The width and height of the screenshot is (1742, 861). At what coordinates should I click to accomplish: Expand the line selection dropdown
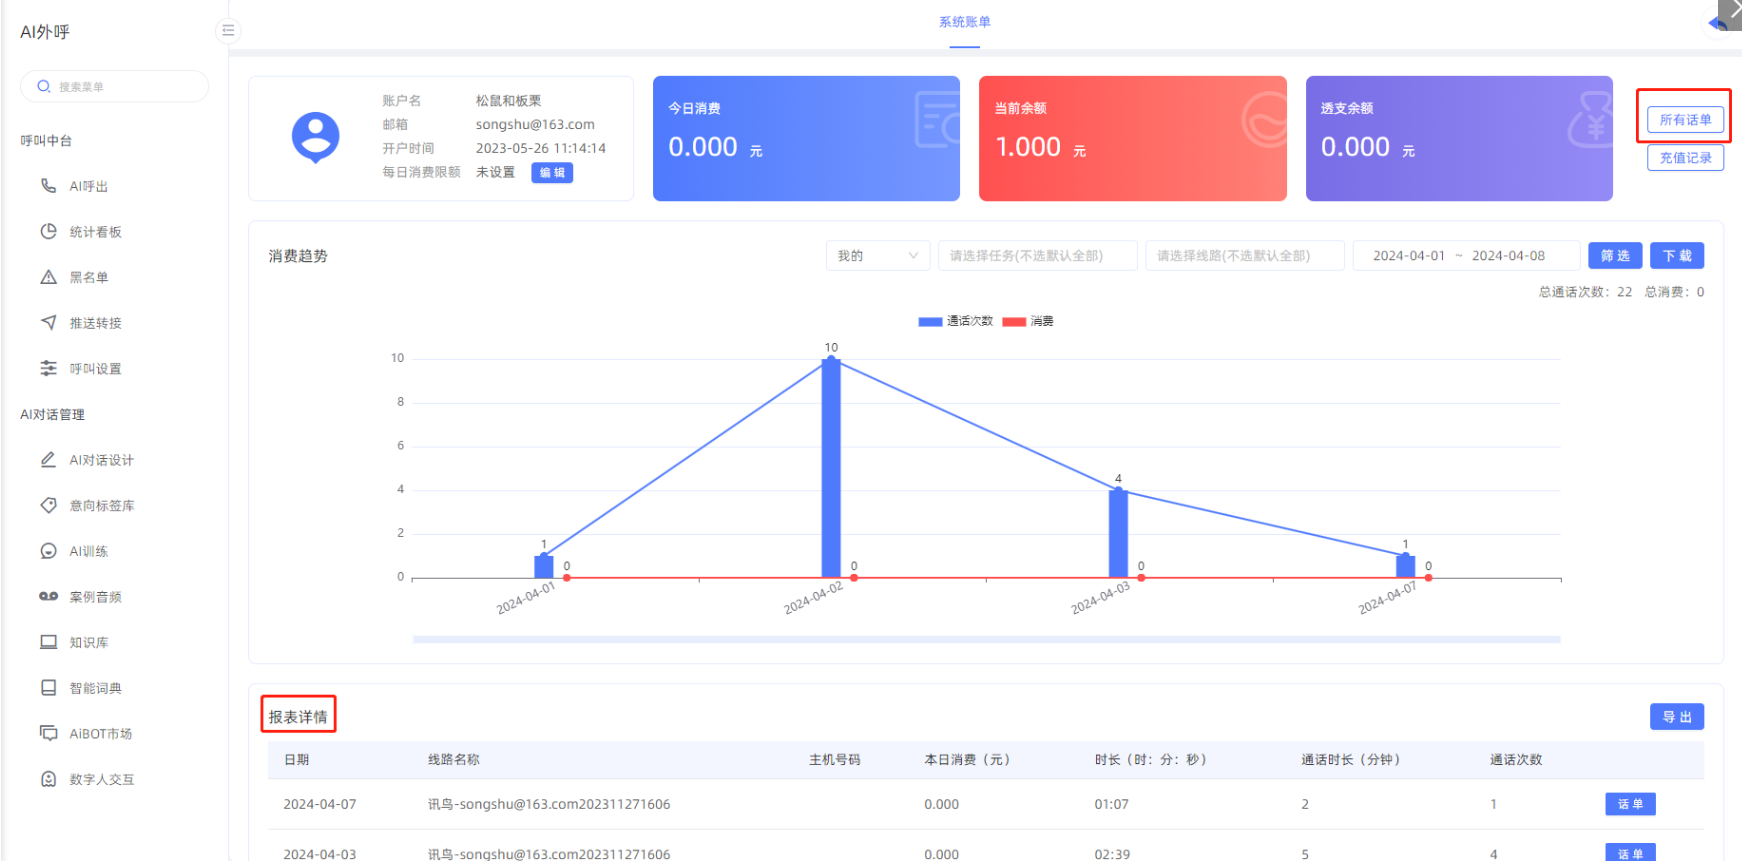tap(1244, 256)
